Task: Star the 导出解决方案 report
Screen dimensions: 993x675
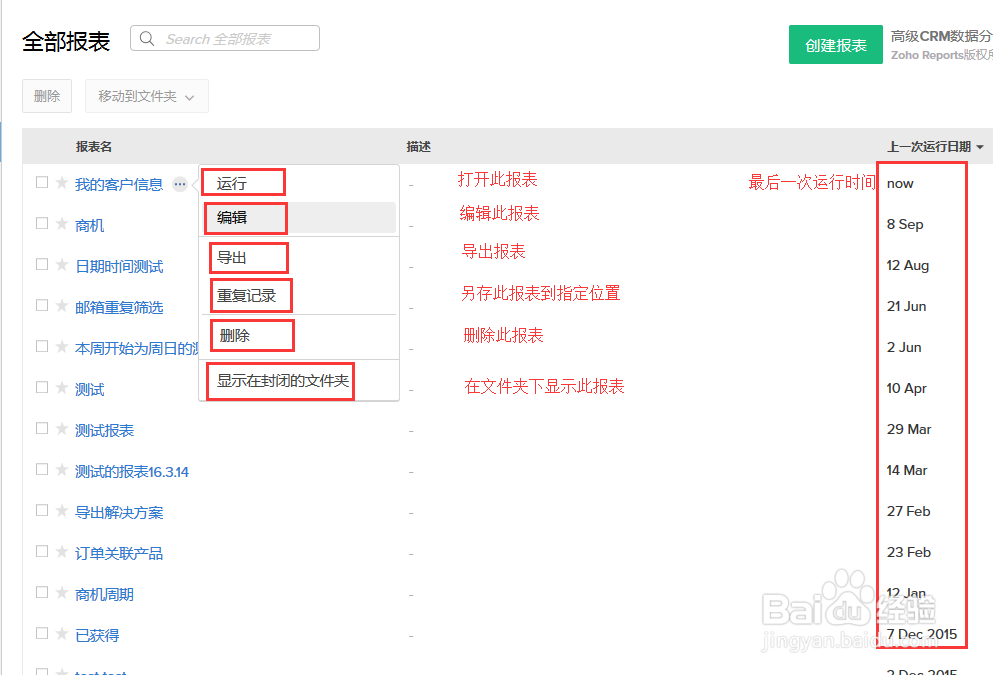Action: click(x=62, y=511)
